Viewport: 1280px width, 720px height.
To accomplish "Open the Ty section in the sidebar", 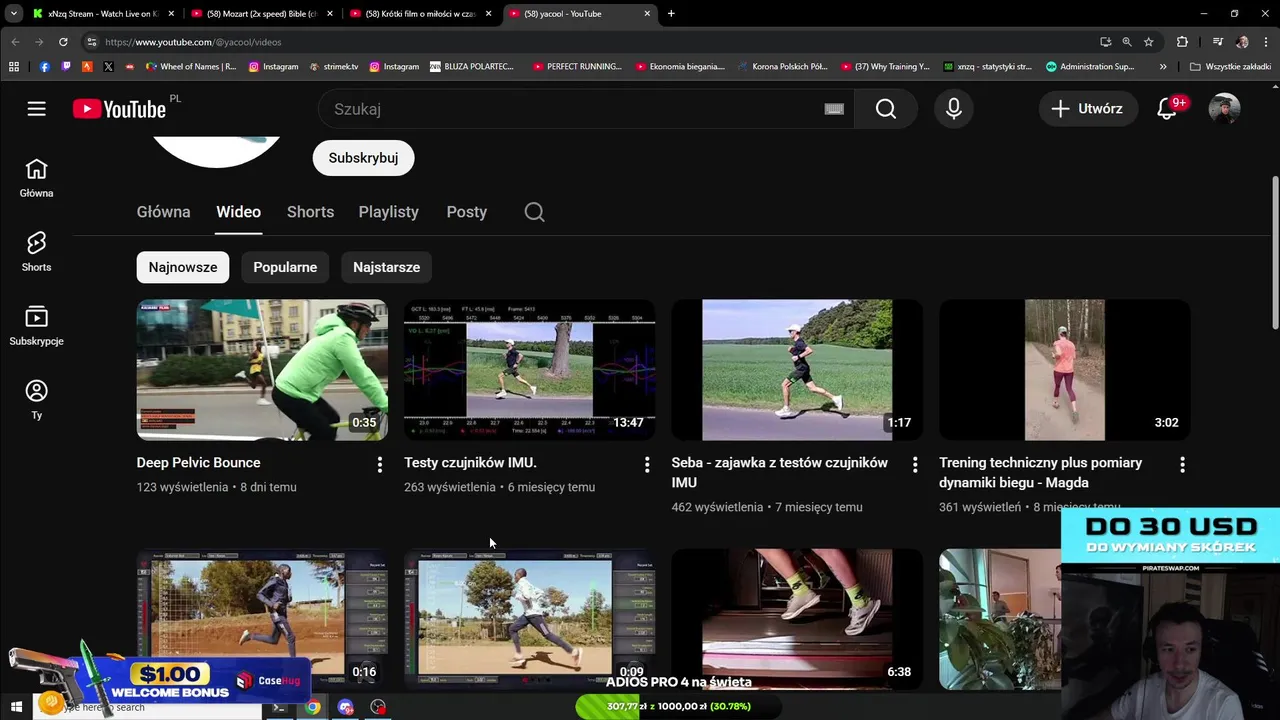I will [36, 401].
